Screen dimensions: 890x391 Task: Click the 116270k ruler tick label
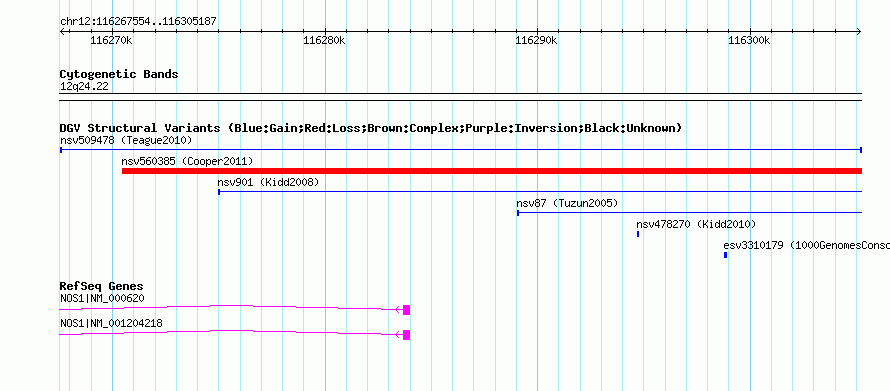[112, 40]
